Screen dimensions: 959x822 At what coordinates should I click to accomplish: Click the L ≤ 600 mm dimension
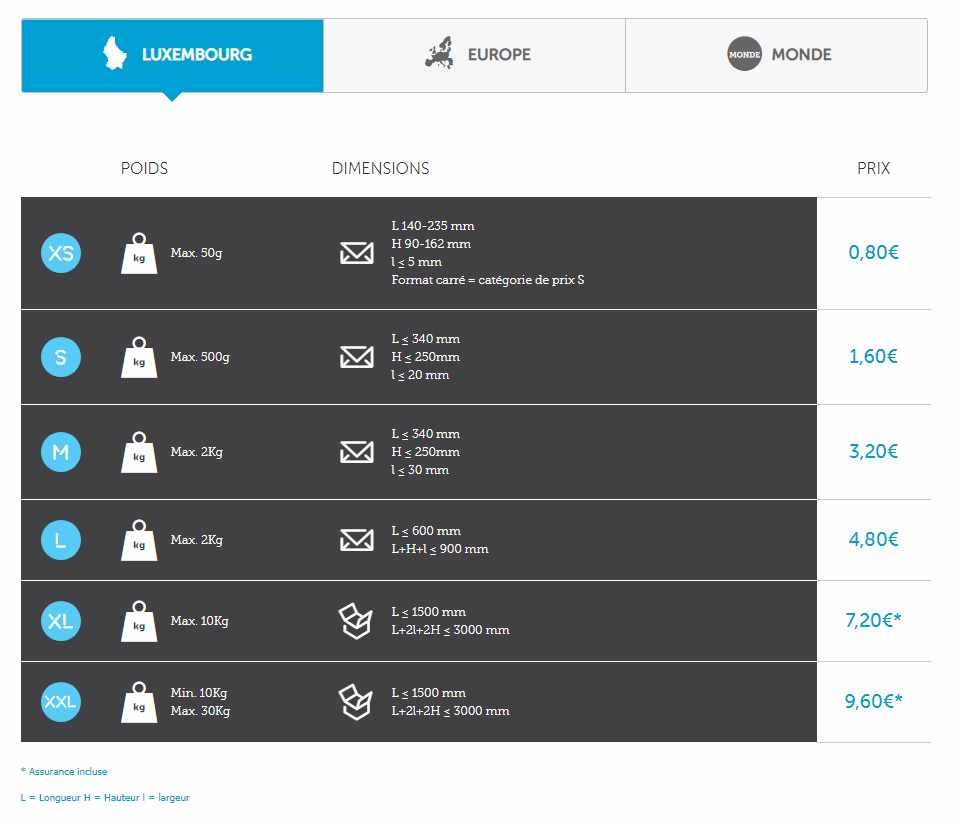coord(426,531)
